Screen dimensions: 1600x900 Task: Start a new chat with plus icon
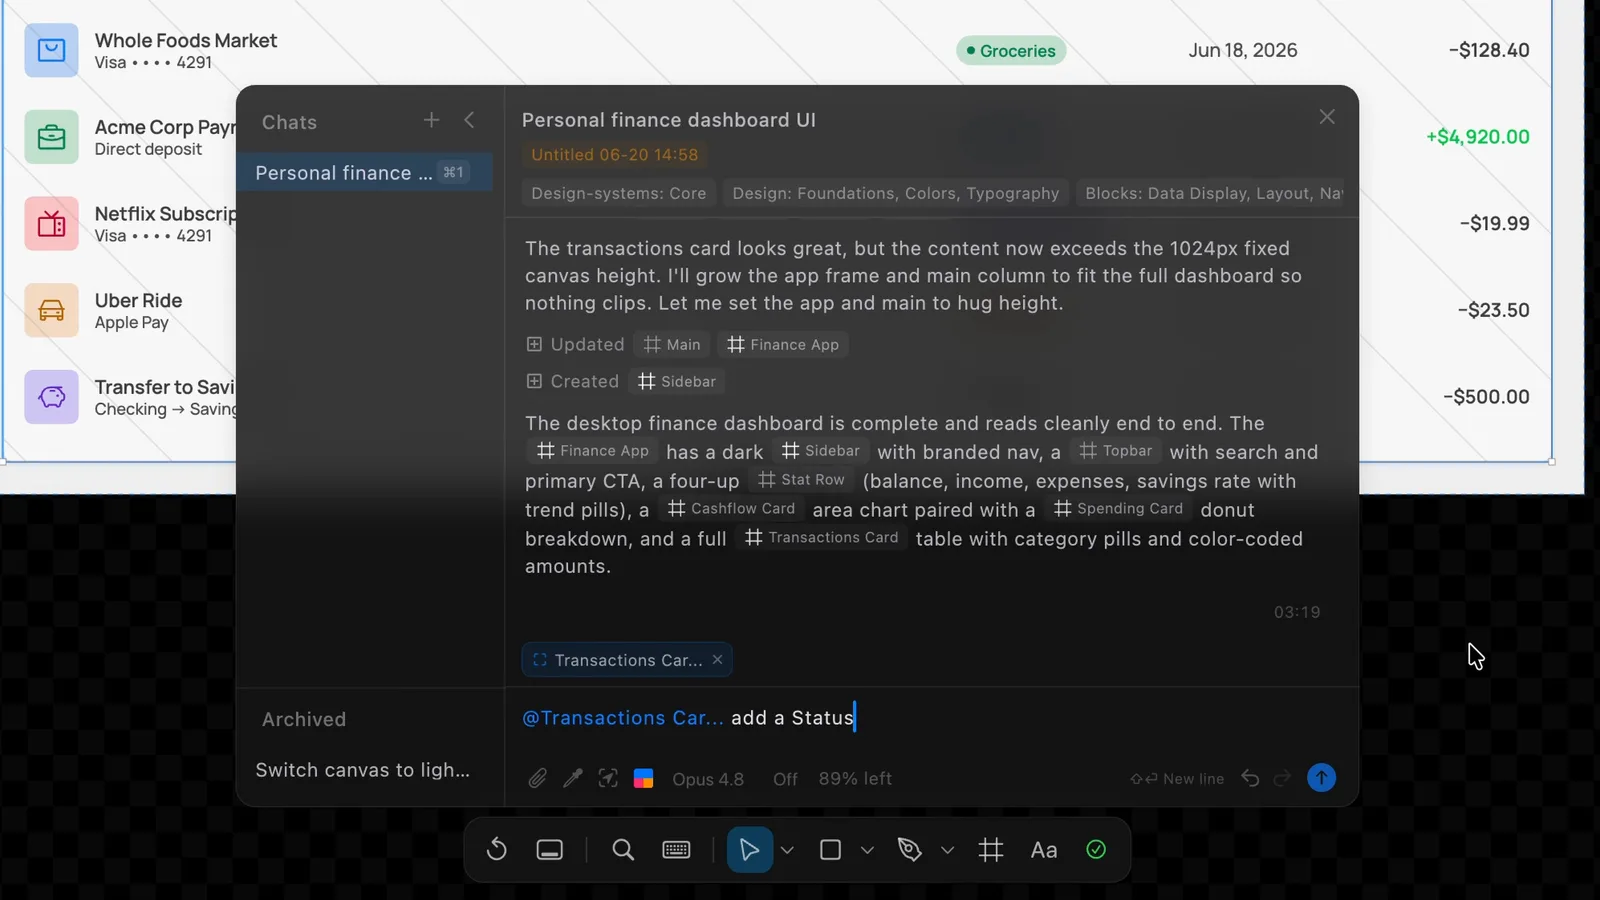click(431, 120)
